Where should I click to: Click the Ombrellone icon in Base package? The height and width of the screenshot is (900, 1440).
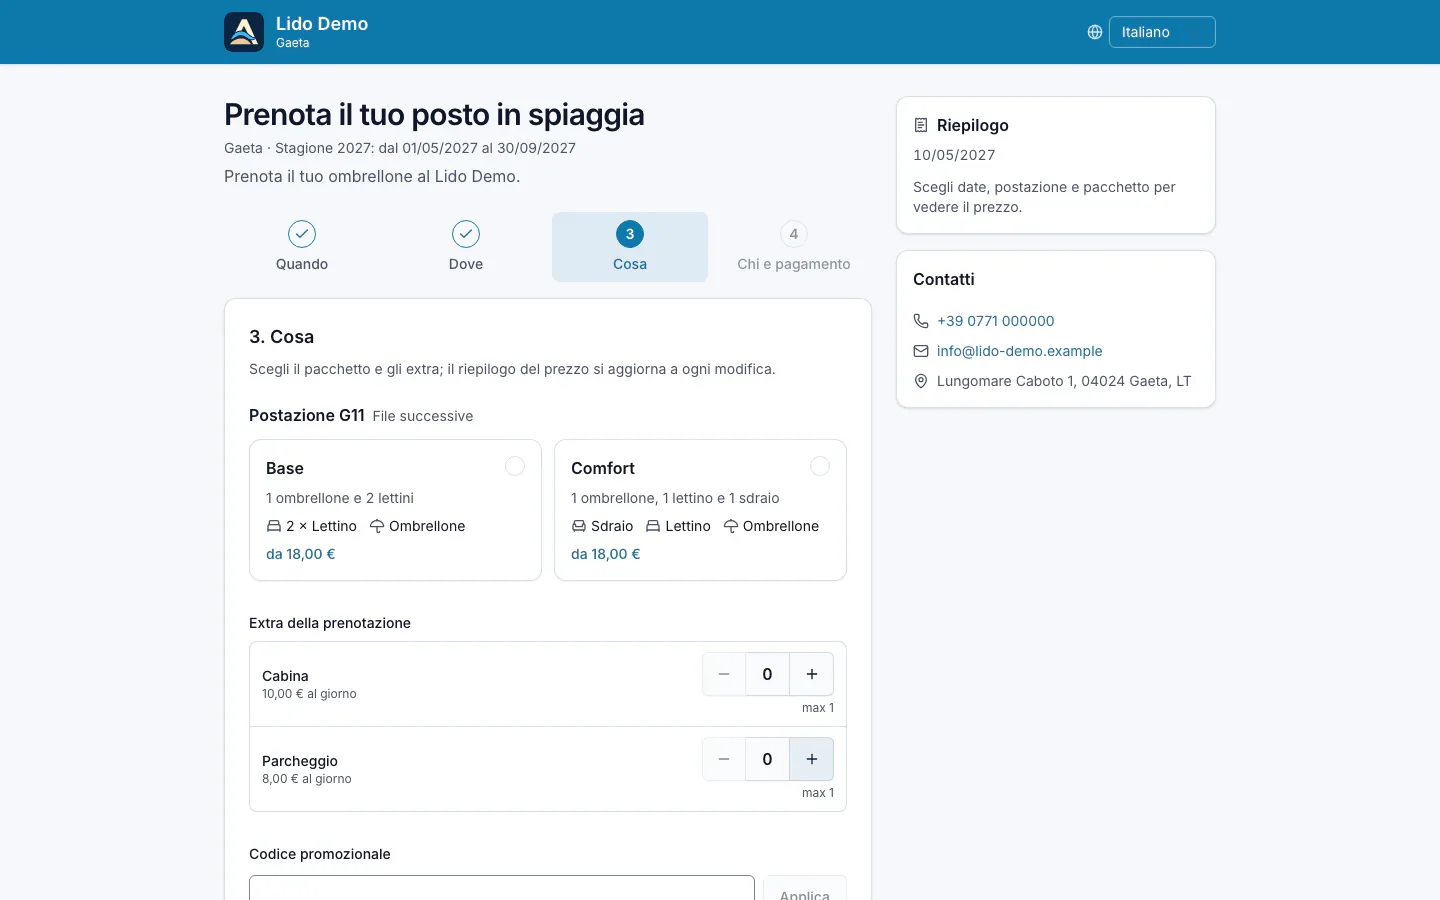point(377,526)
